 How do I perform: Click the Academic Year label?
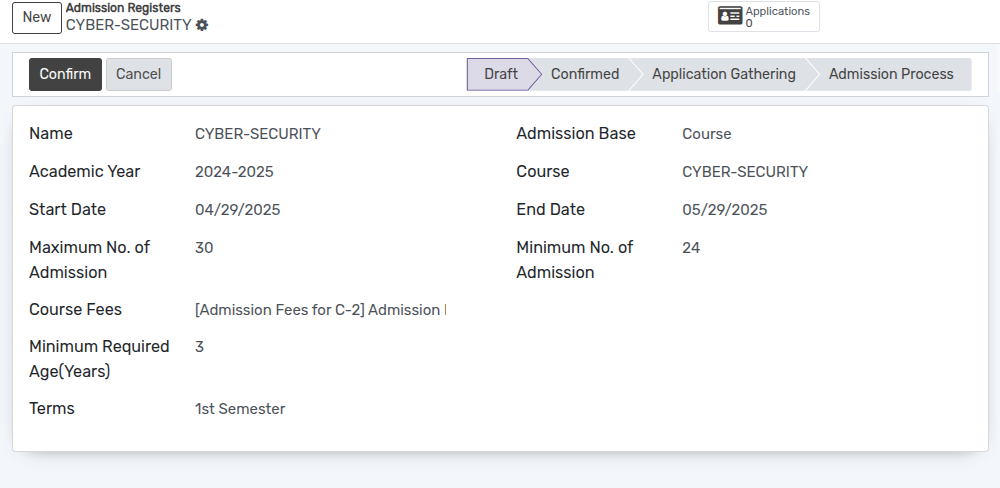click(85, 172)
